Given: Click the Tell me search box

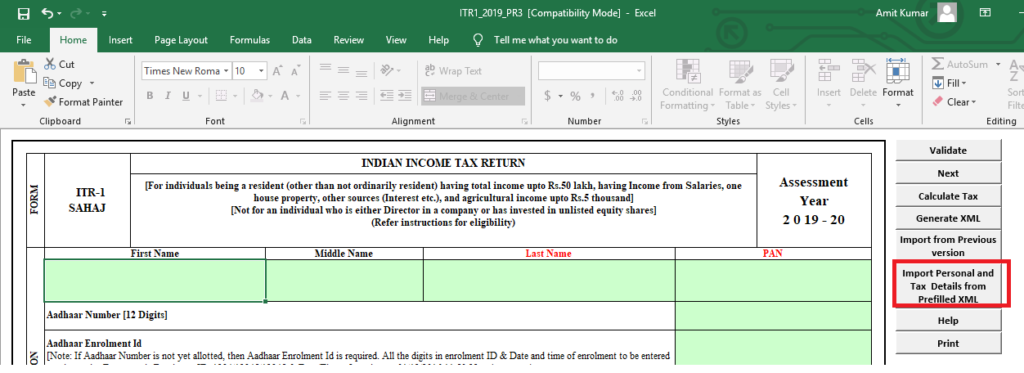Looking at the screenshot, I should 555,40.
